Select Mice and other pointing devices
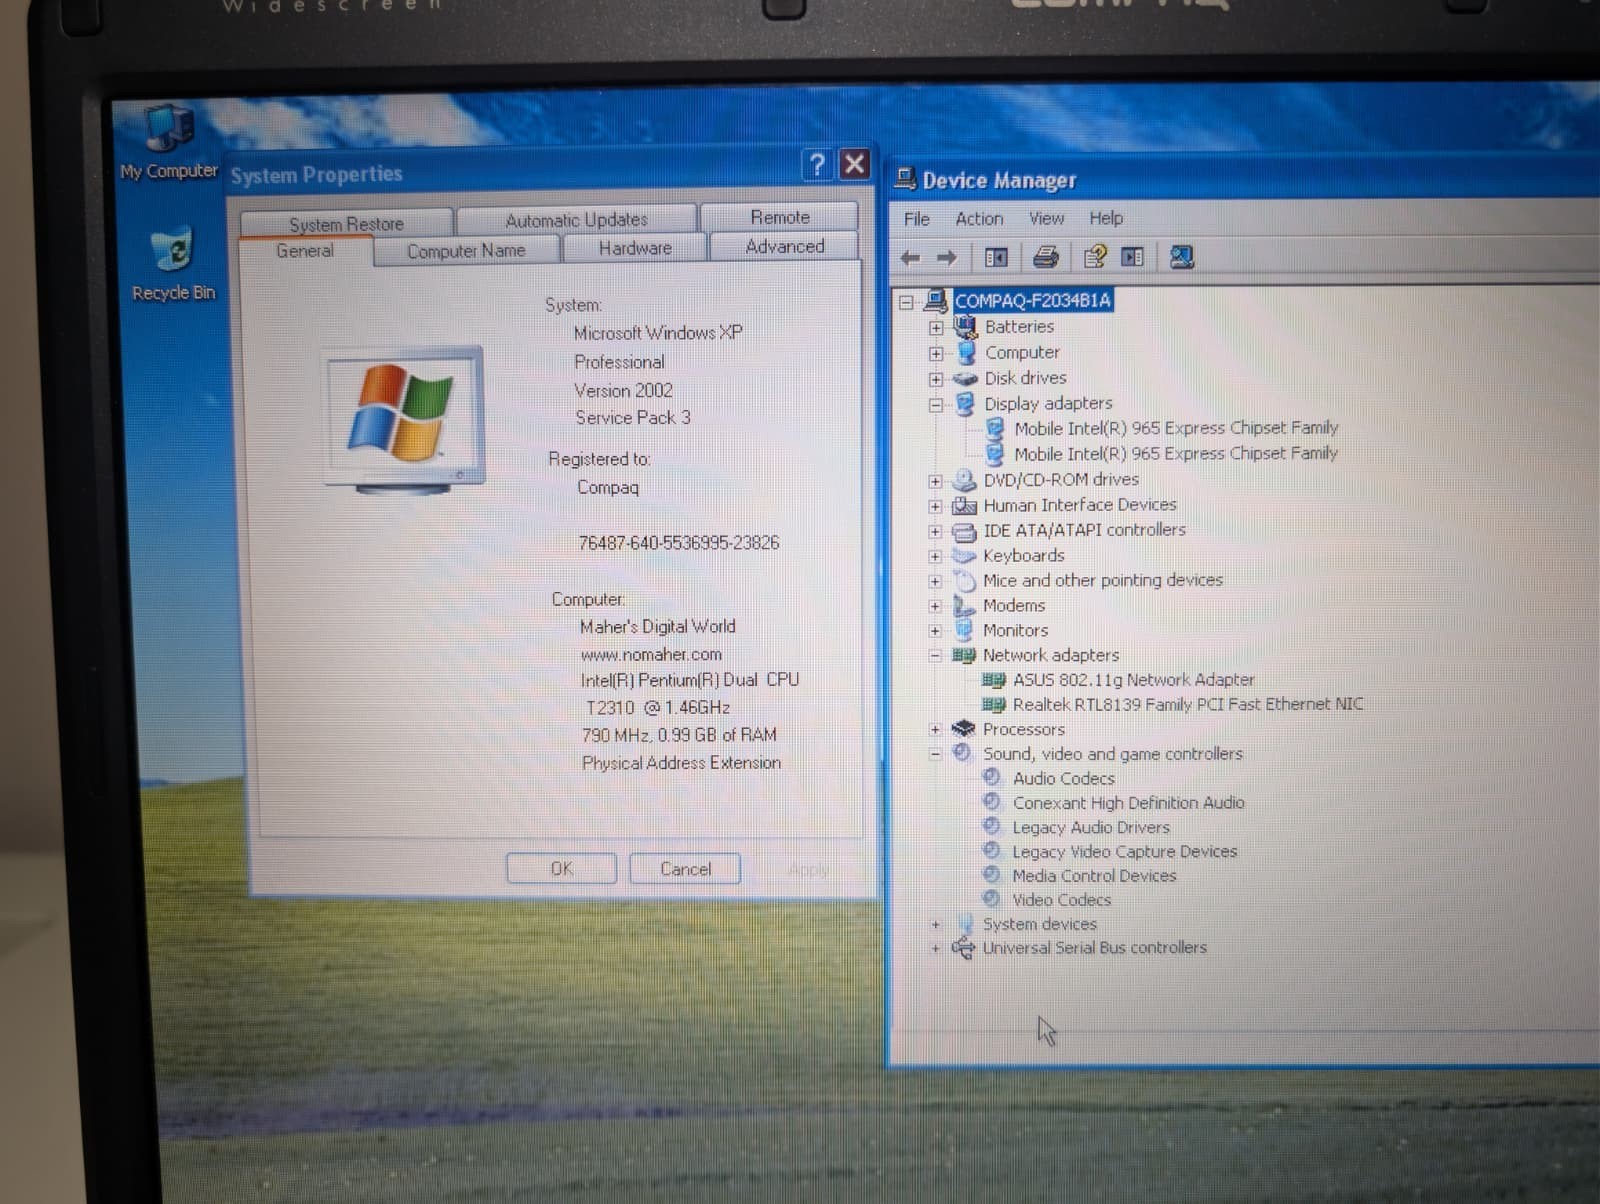This screenshot has width=1600, height=1204. click(1102, 581)
